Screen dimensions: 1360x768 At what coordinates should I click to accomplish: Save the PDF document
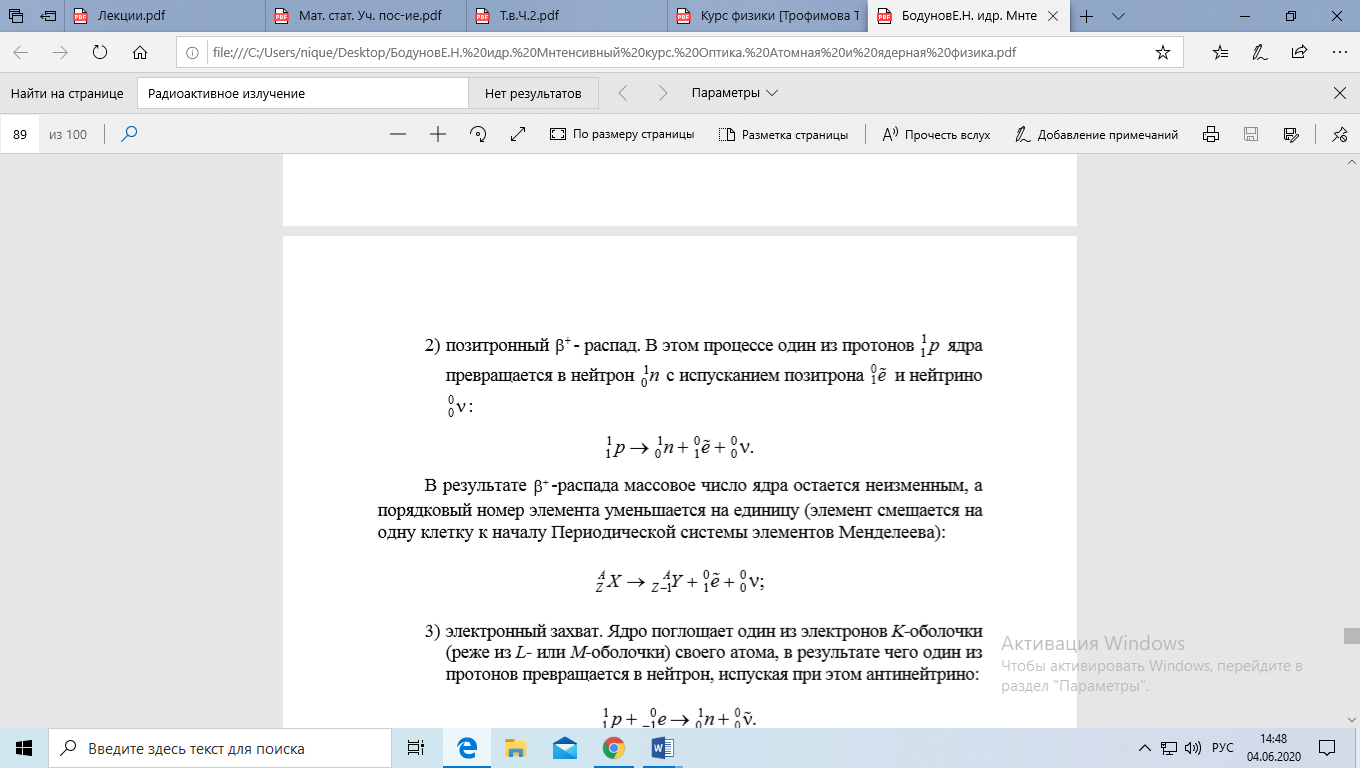click(x=1250, y=134)
